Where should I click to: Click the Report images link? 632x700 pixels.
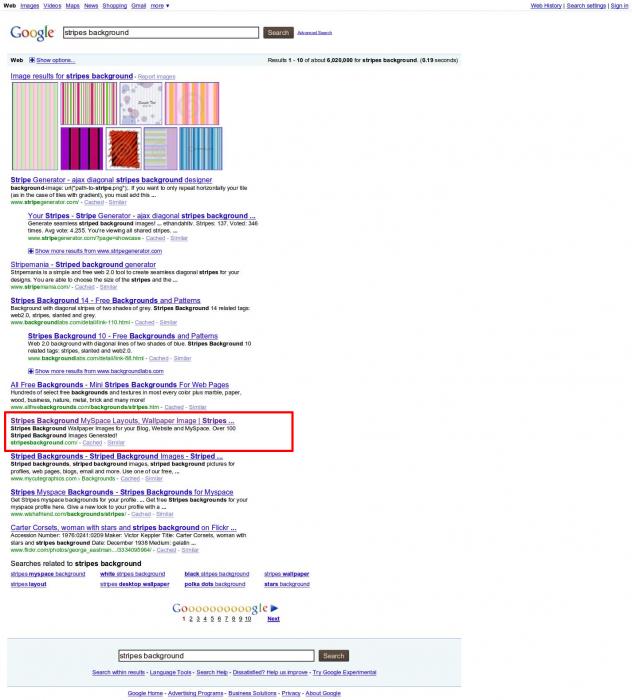(156, 77)
